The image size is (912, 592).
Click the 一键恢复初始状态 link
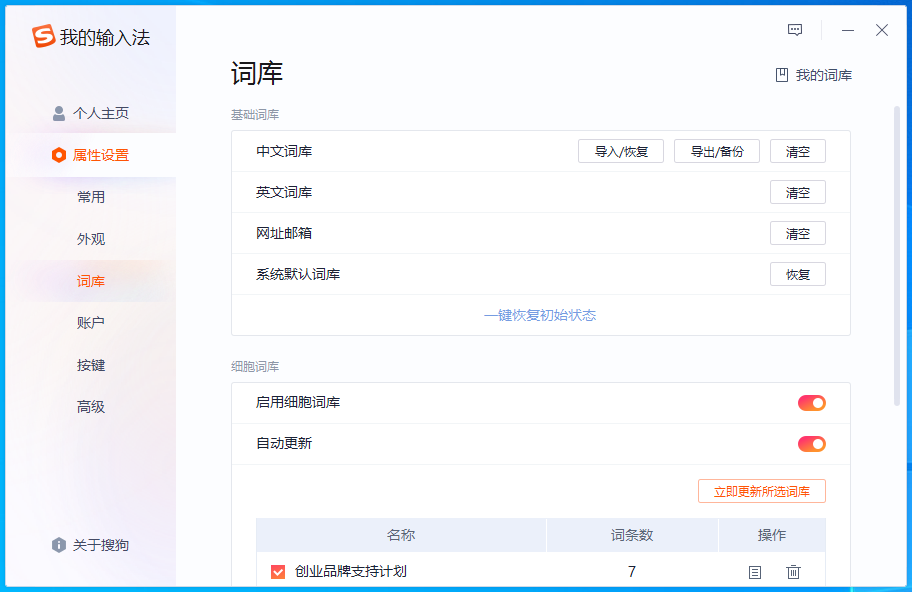(540, 315)
